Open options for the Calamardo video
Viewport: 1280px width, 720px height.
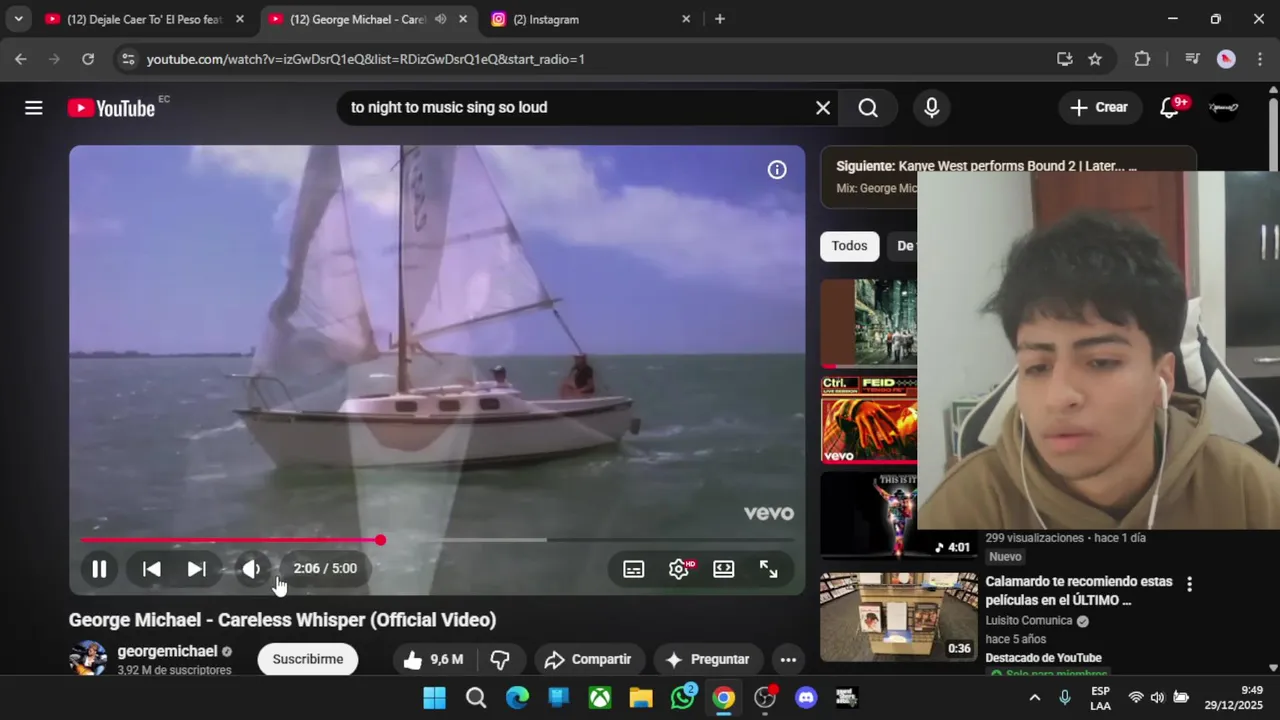(1189, 584)
